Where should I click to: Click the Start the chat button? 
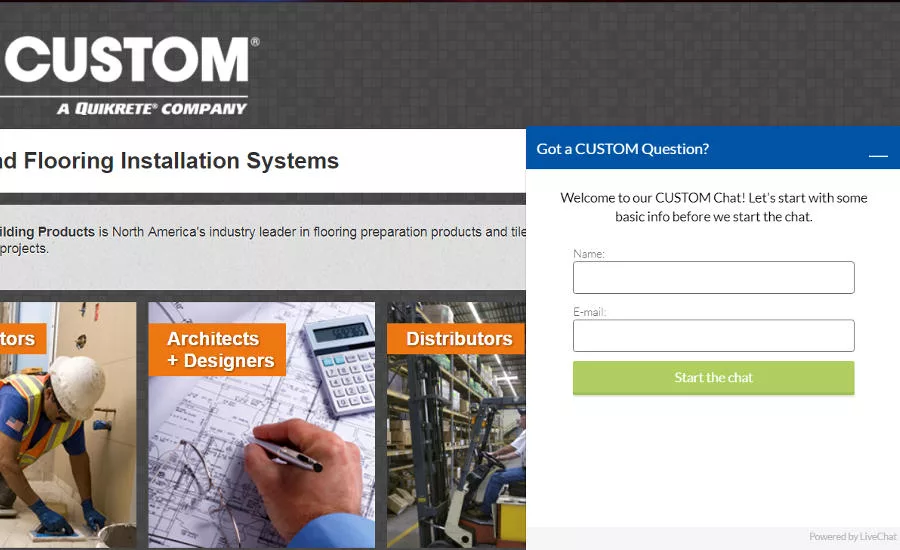713,377
